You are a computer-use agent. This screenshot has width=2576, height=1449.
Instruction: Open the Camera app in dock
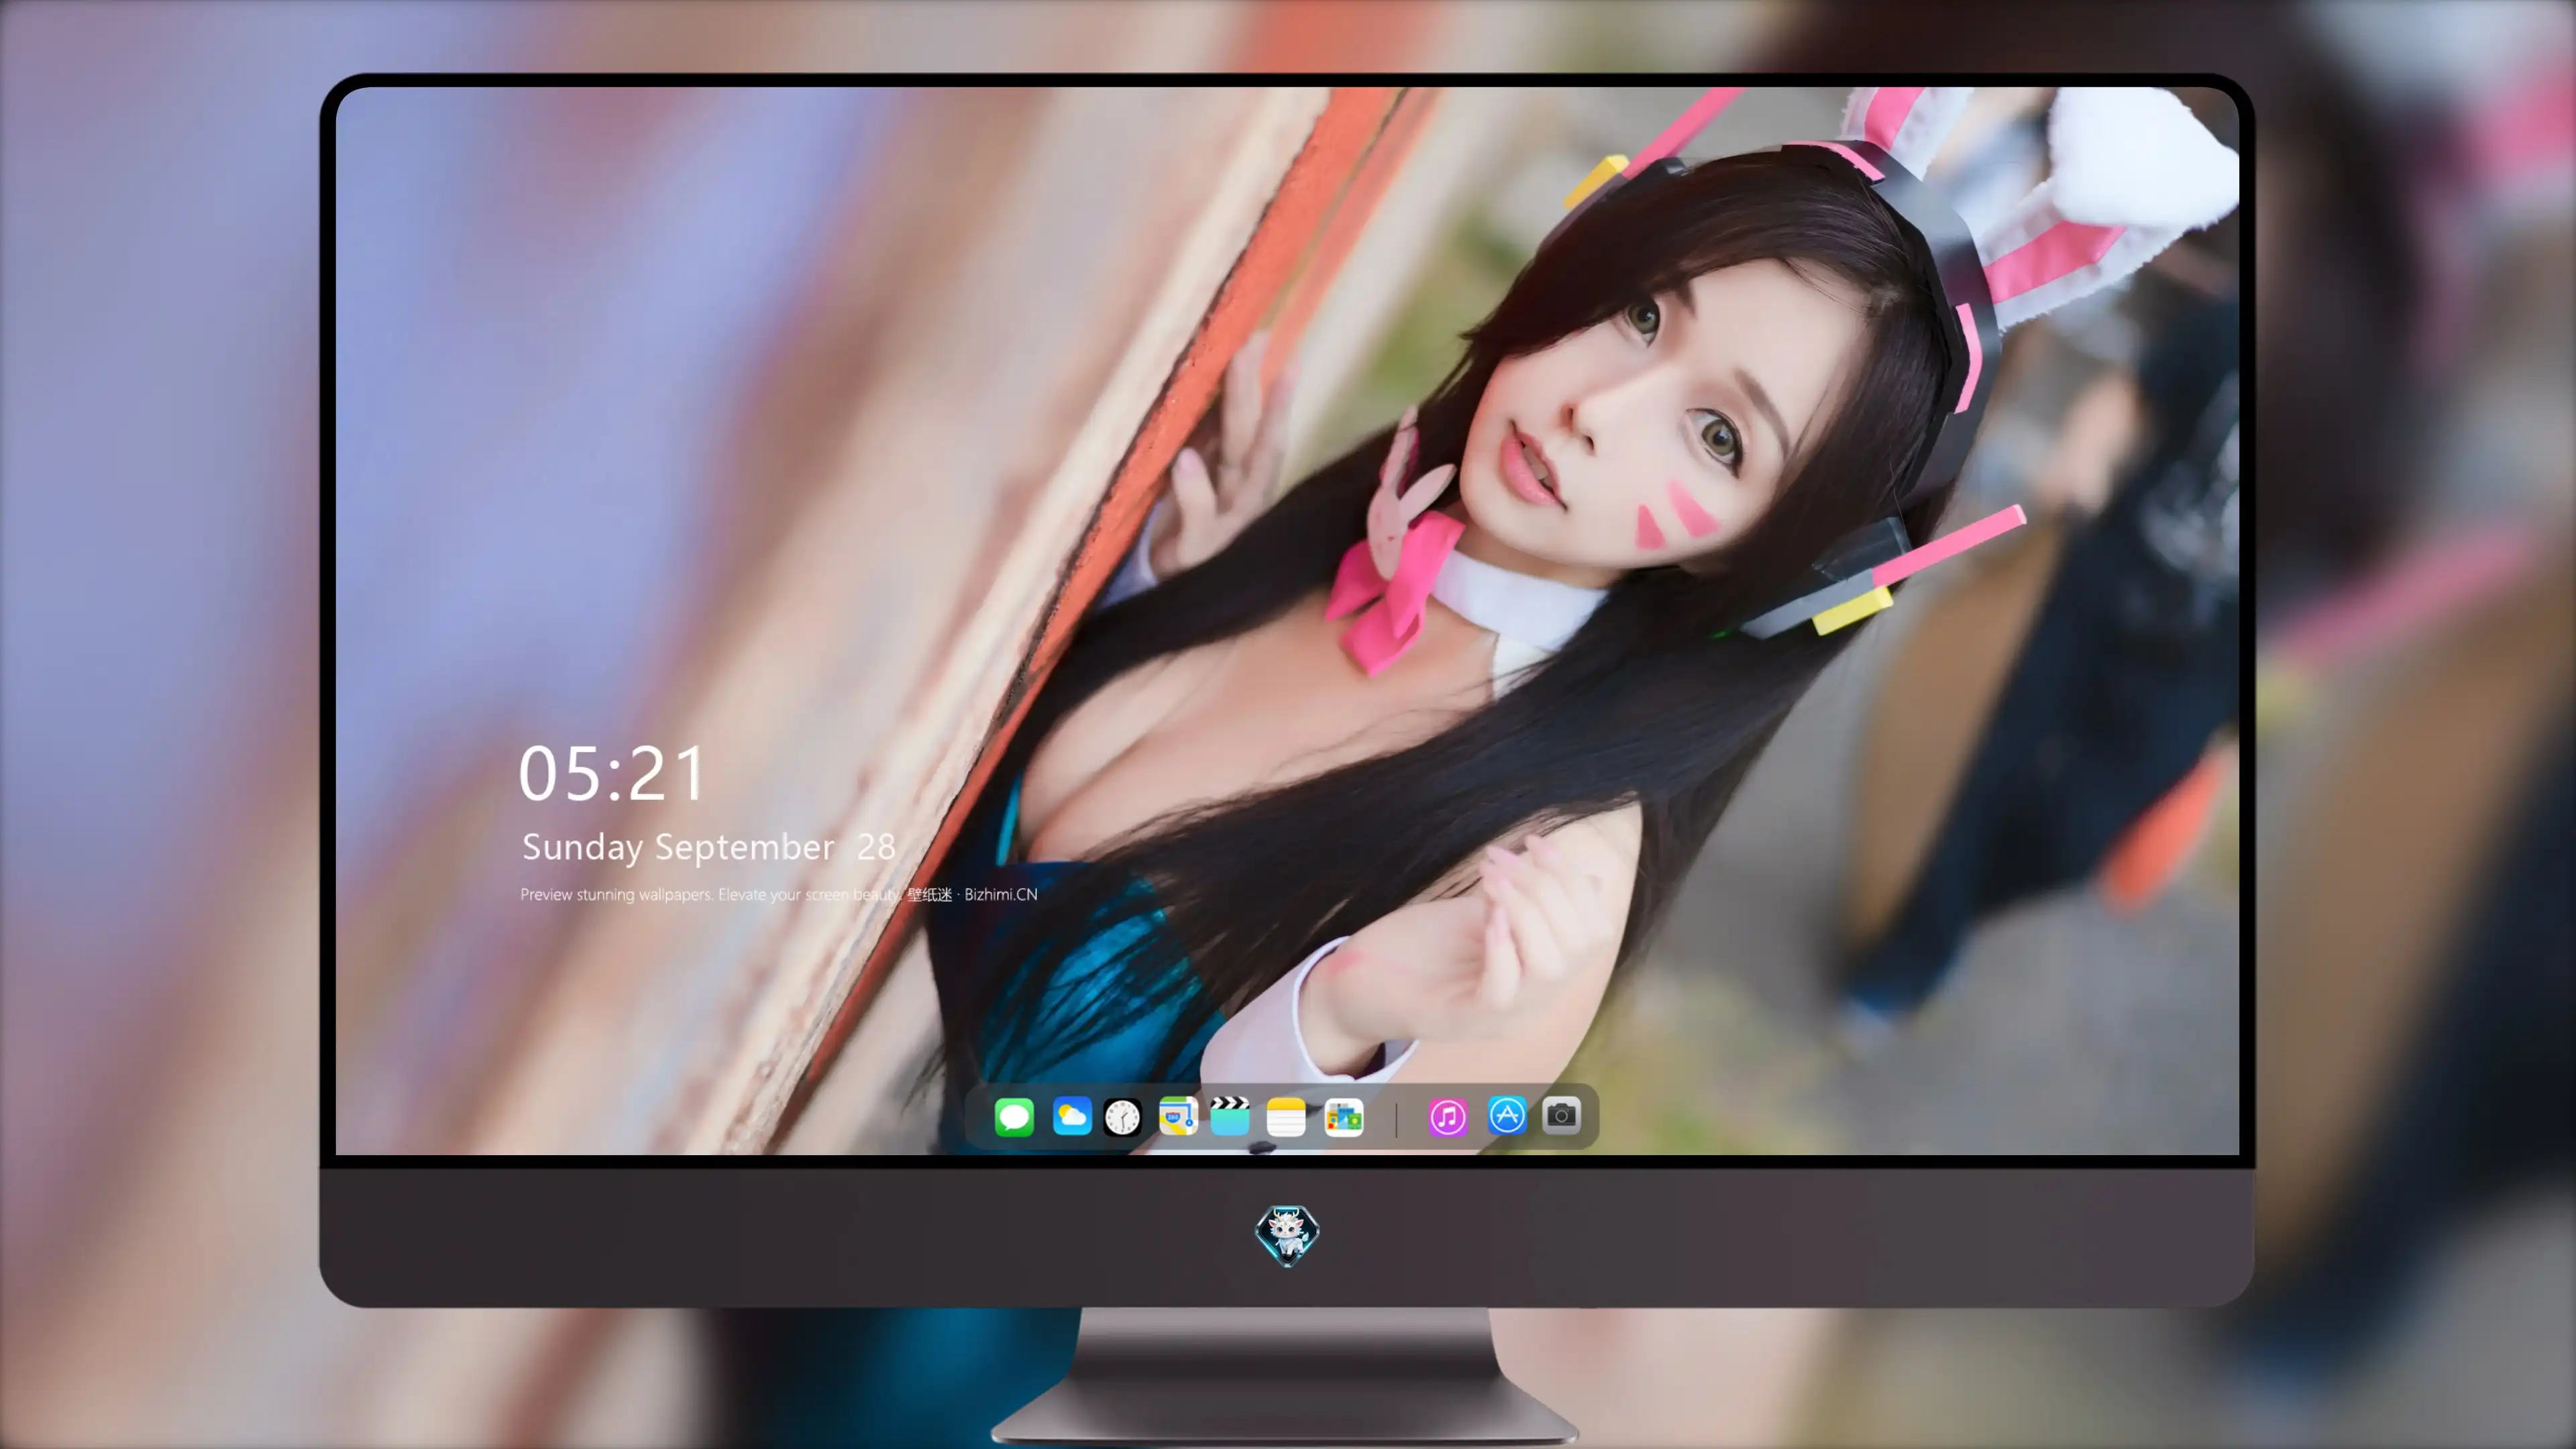pos(1561,1115)
